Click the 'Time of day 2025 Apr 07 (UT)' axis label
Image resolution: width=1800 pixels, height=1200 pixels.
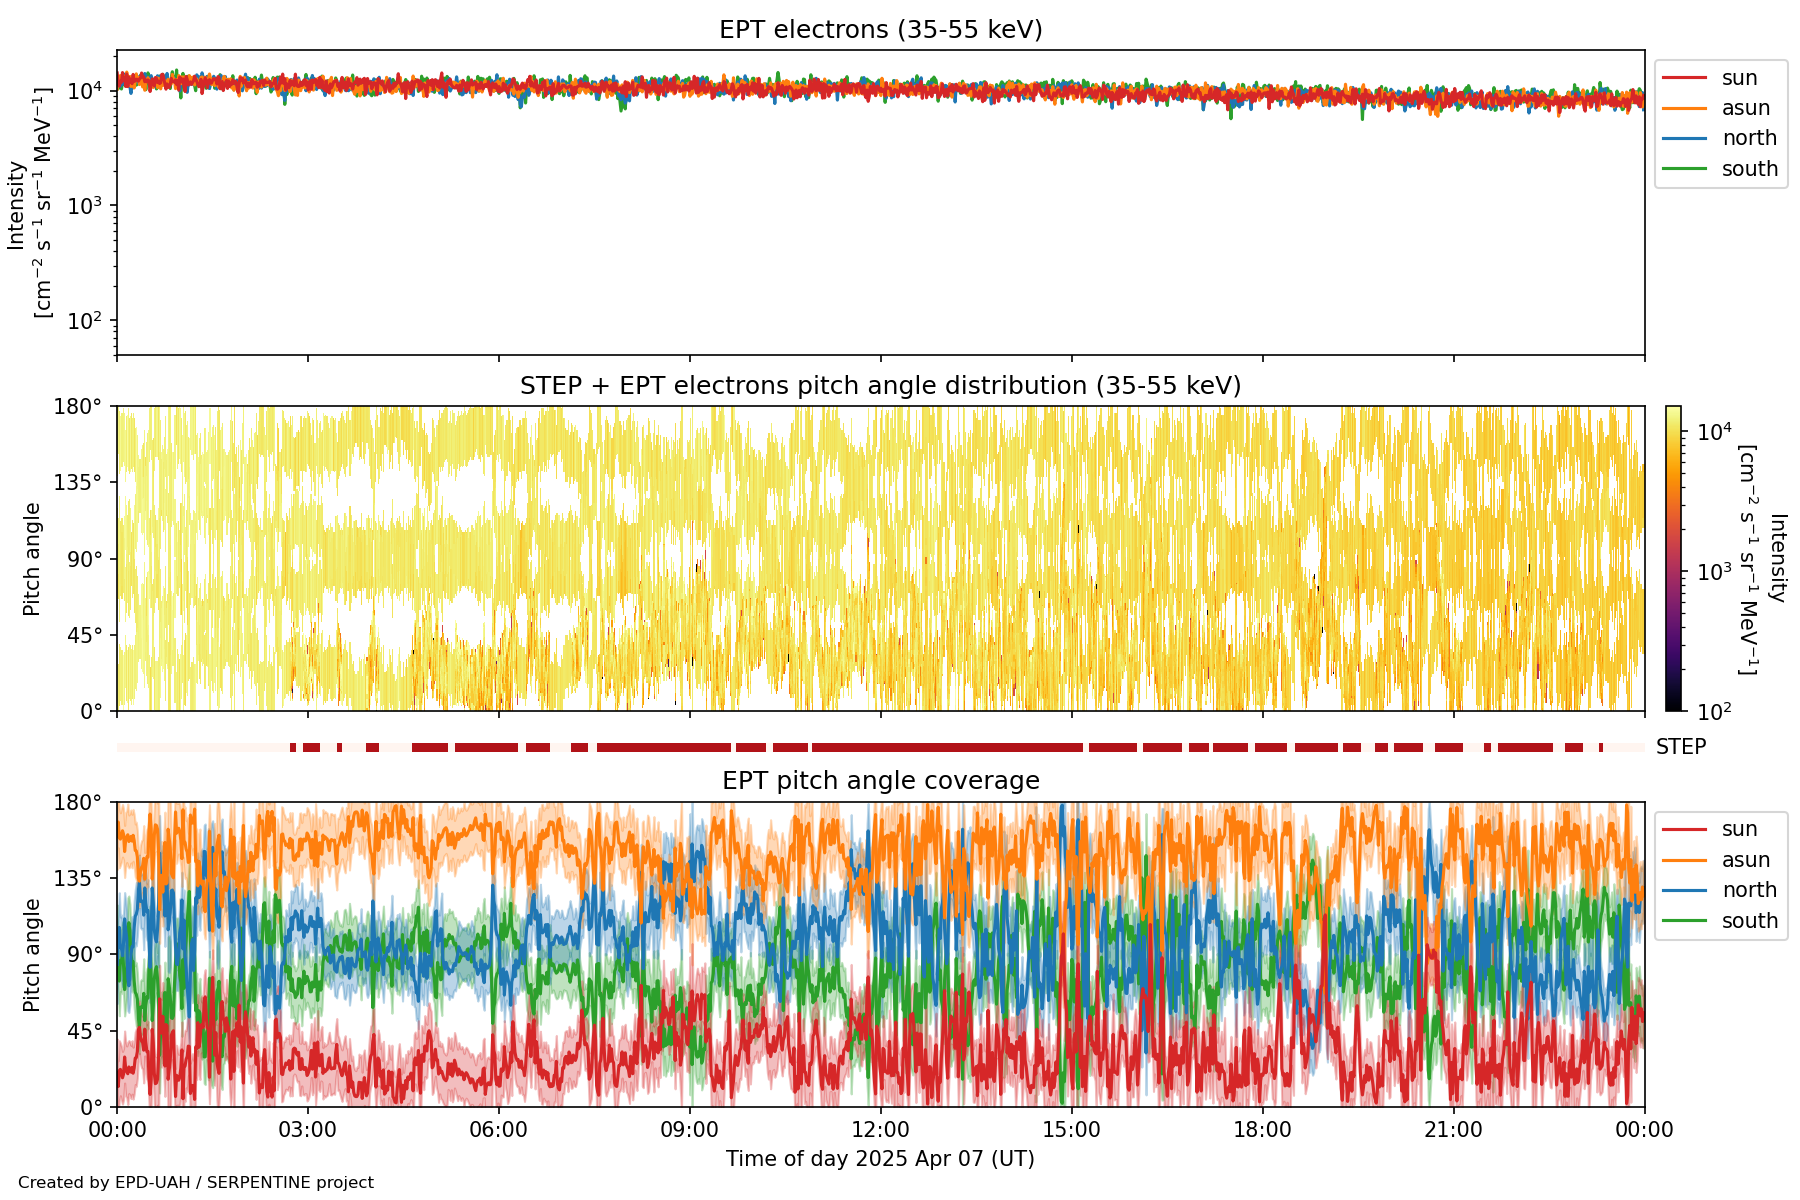point(880,1159)
